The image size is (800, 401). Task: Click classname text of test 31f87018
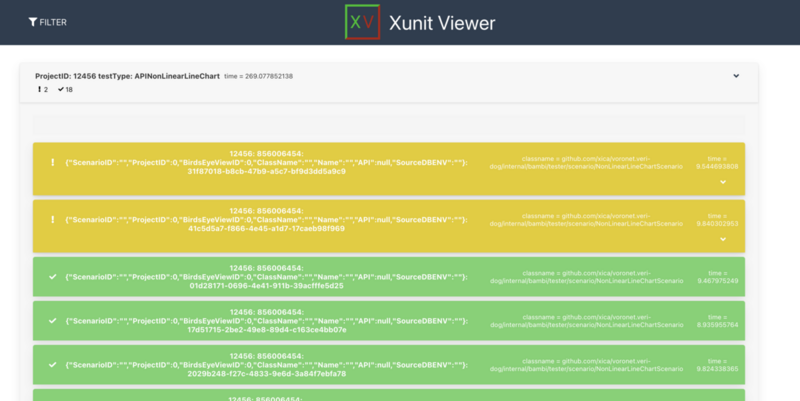[586, 162]
